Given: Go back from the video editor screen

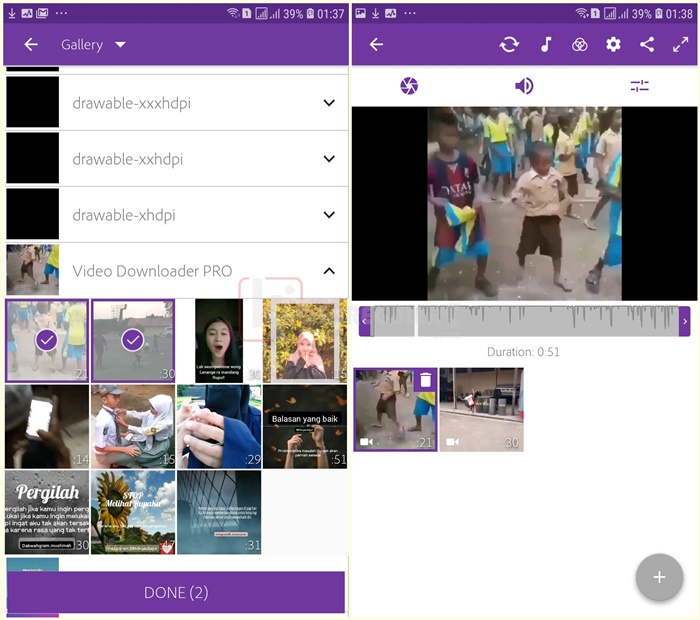Looking at the screenshot, I should (x=376, y=44).
